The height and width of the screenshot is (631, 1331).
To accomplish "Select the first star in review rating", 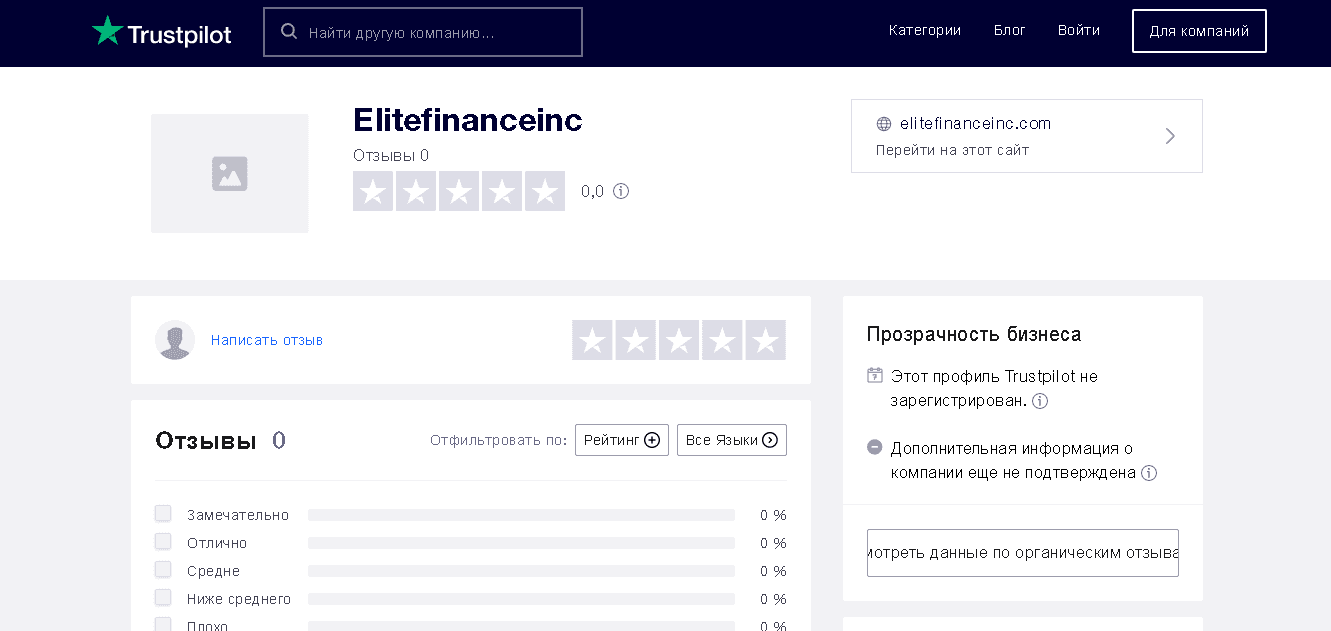I will tap(592, 340).
